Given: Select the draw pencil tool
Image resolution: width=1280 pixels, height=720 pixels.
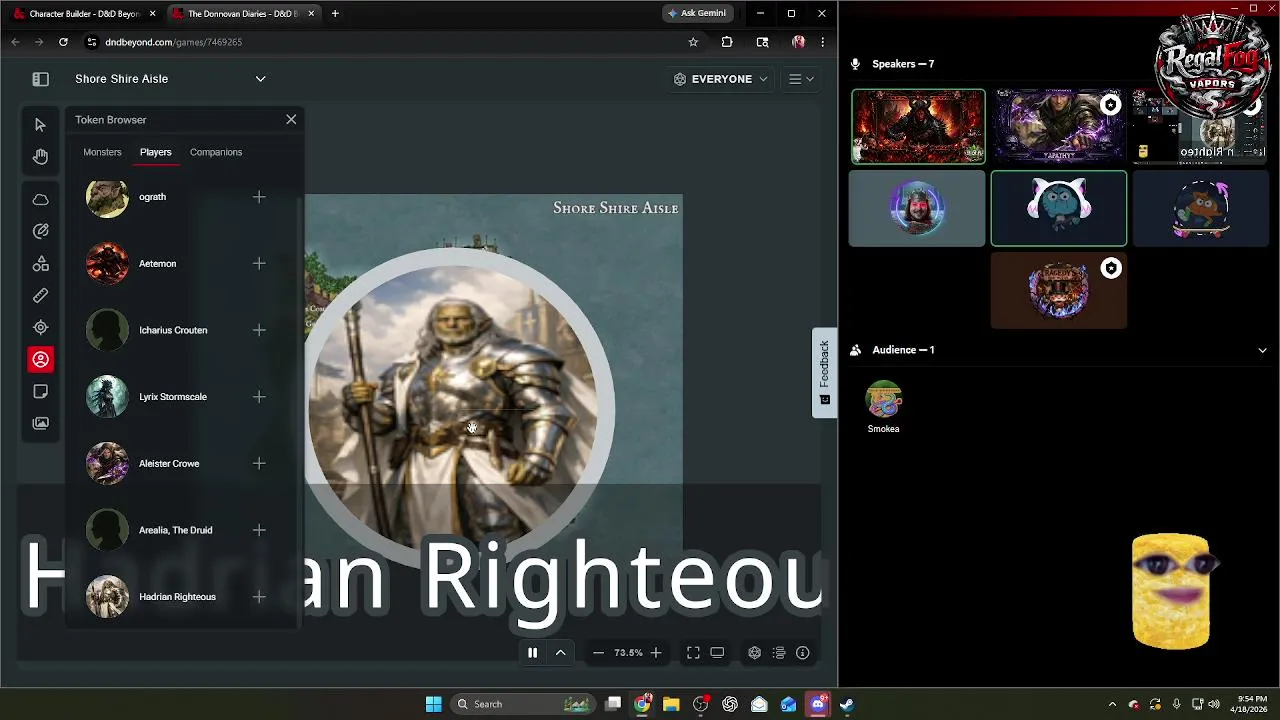Looking at the screenshot, I should [40, 231].
